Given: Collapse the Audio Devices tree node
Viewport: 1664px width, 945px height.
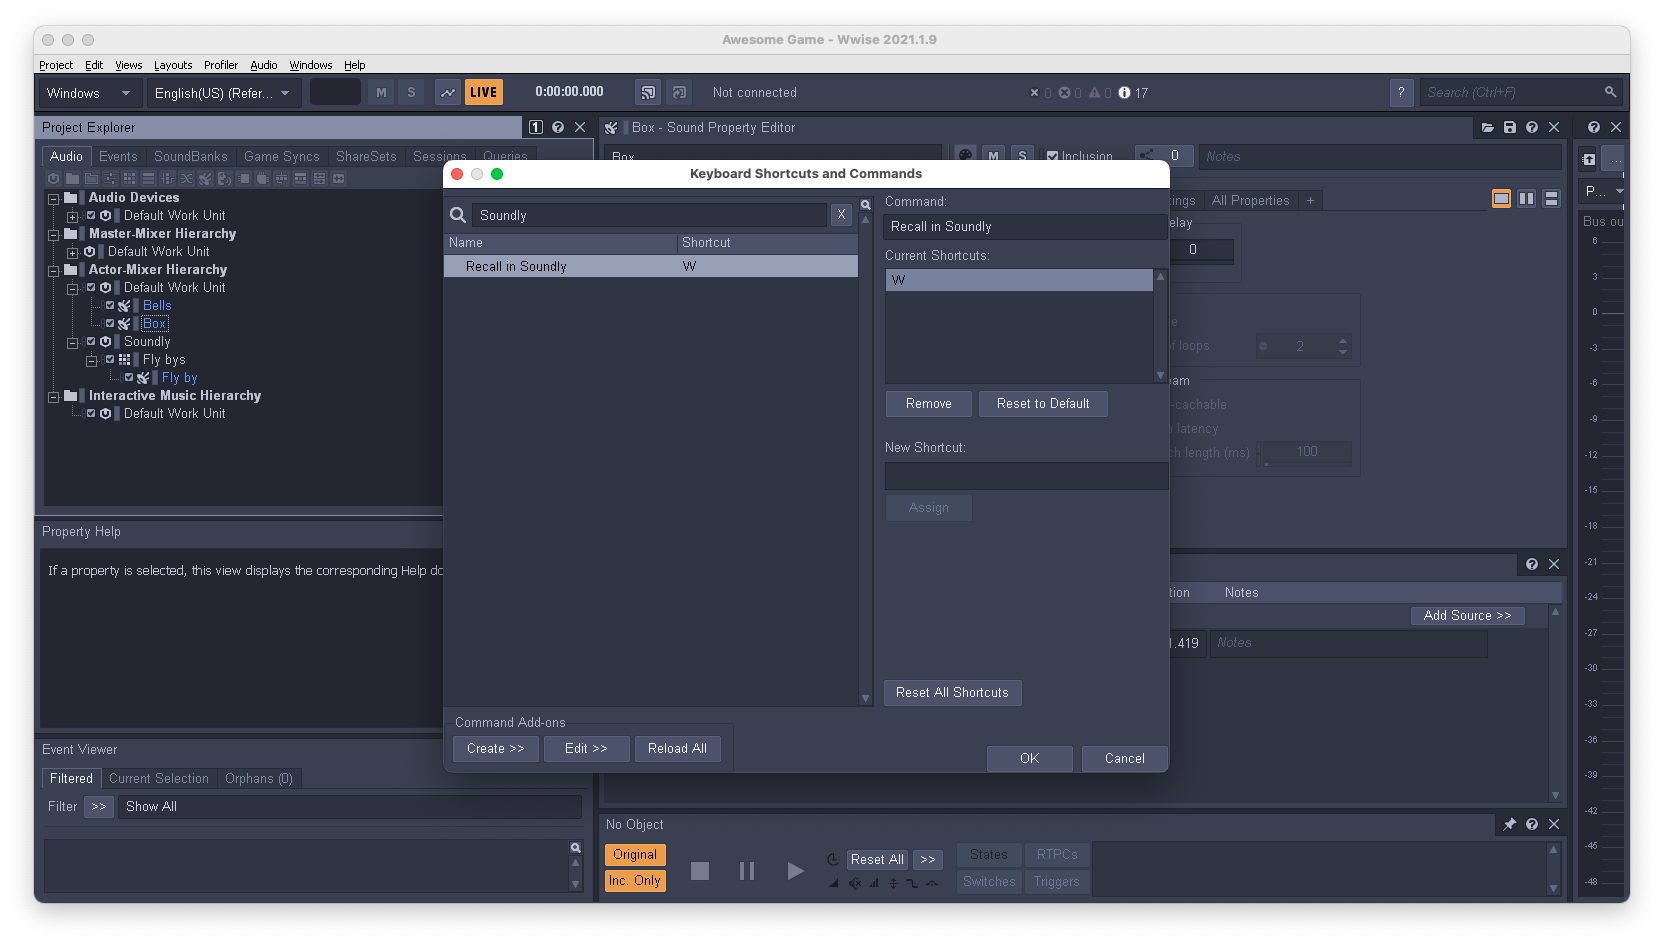Looking at the screenshot, I should click(x=54, y=198).
